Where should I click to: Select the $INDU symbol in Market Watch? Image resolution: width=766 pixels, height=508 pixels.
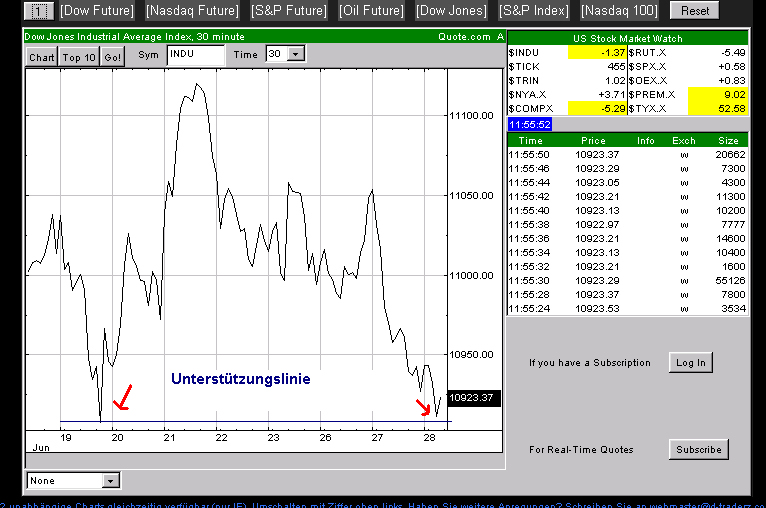coord(523,53)
